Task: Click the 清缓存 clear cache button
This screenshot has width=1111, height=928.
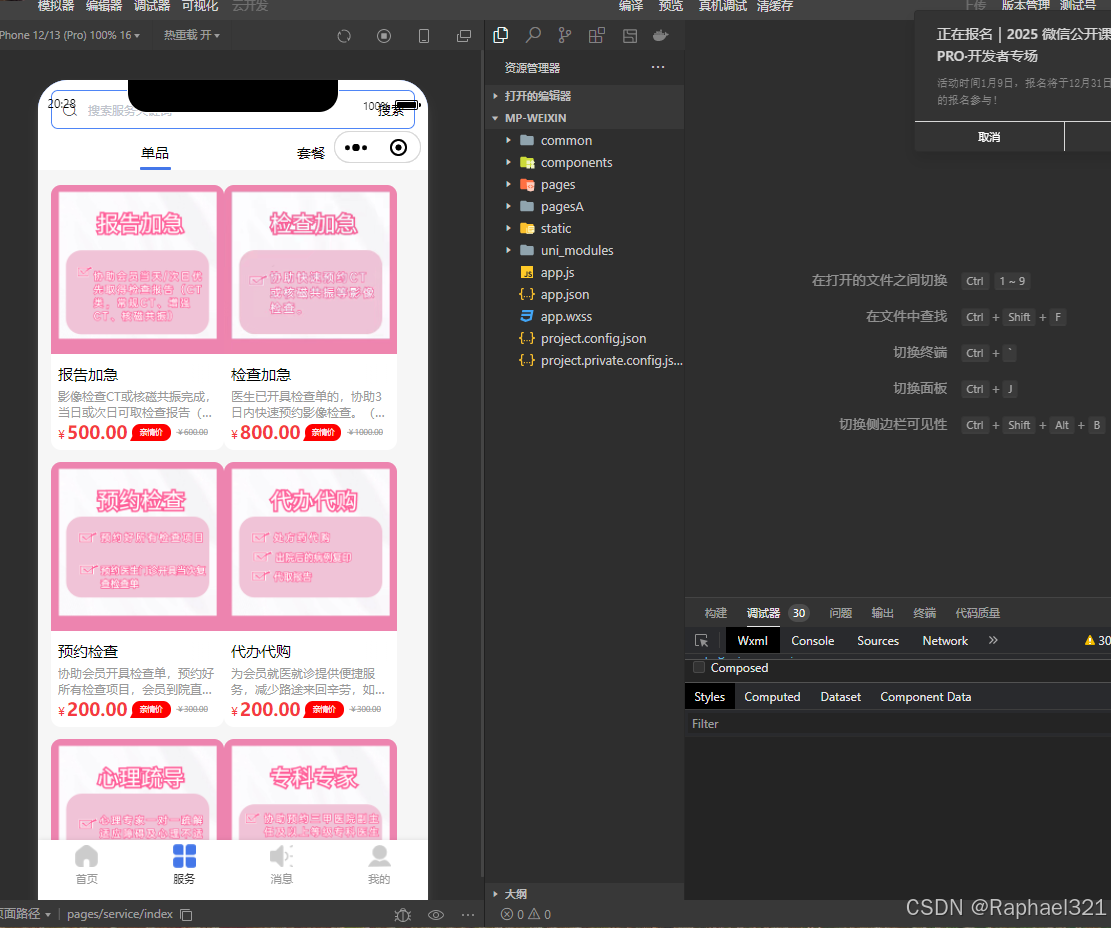Action: click(774, 6)
